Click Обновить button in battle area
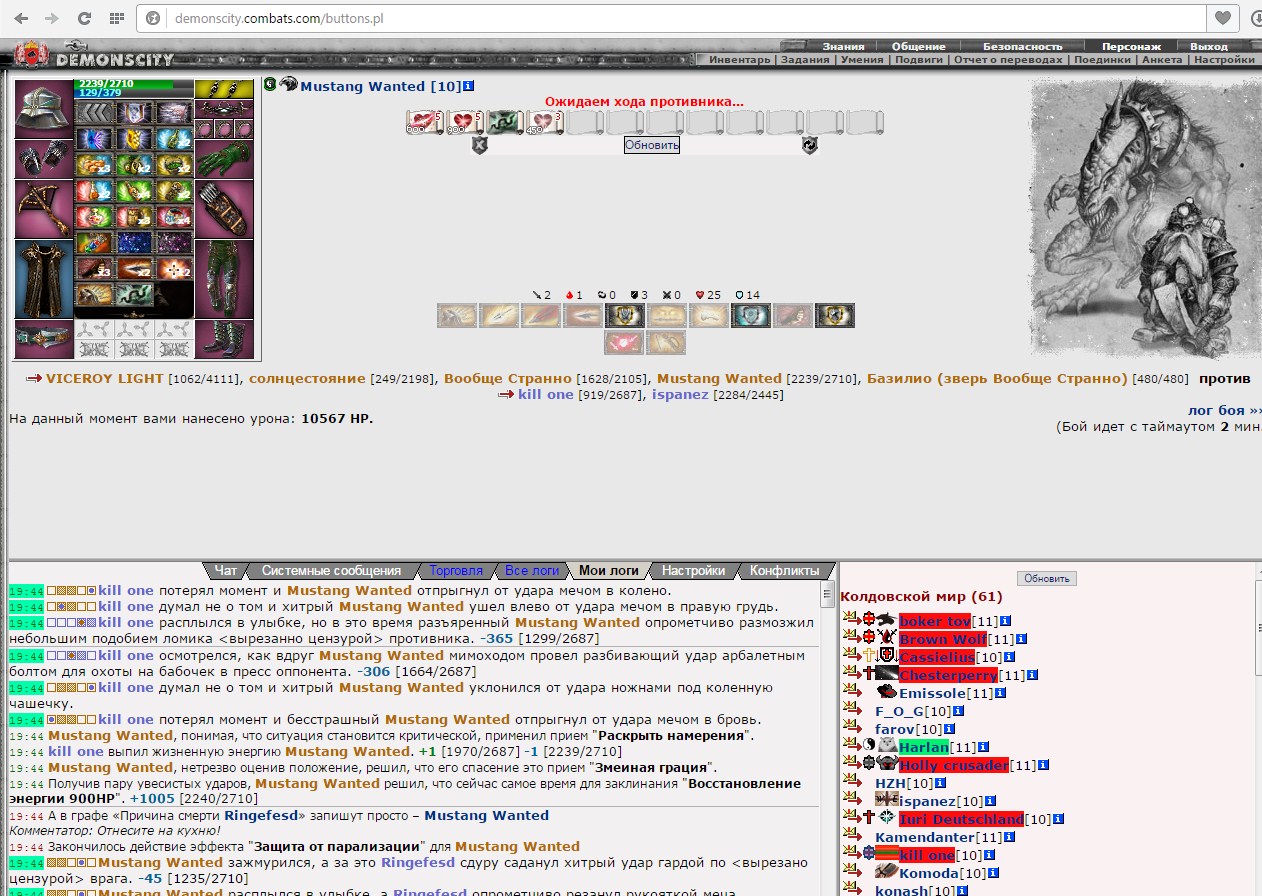 coord(652,145)
